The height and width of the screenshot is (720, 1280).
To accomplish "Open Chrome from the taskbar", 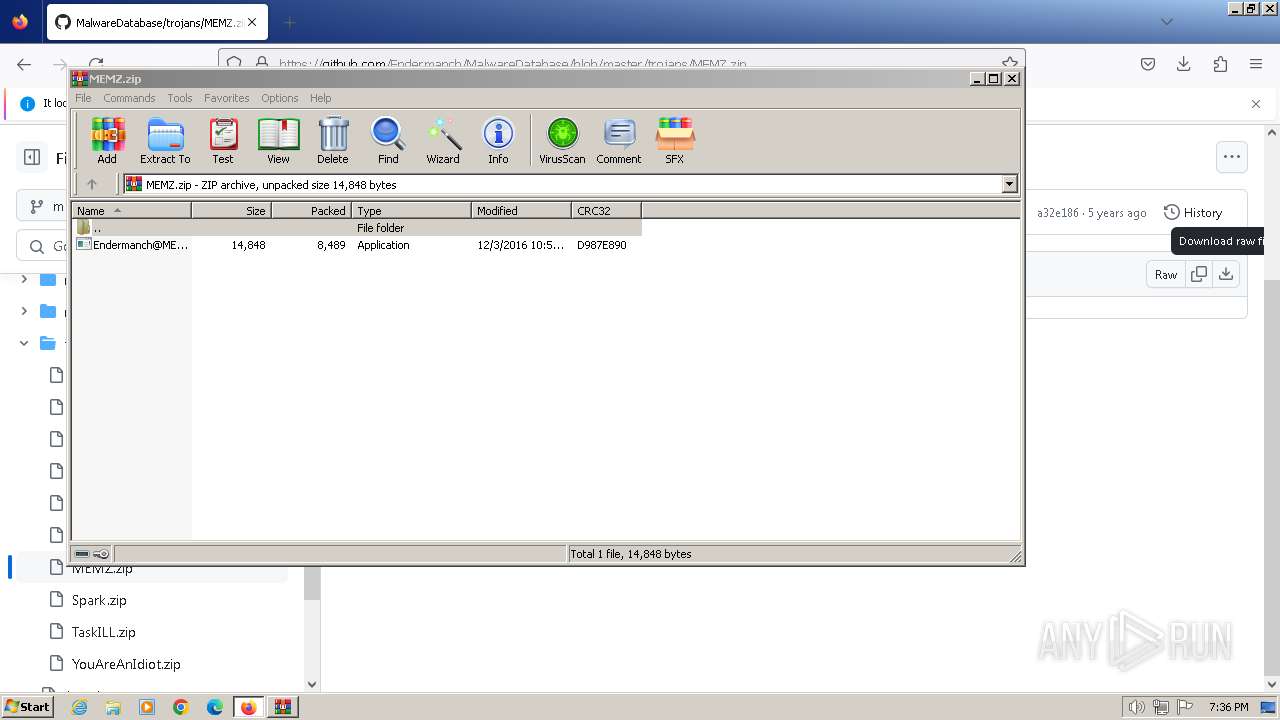I will pyautogui.click(x=181, y=707).
